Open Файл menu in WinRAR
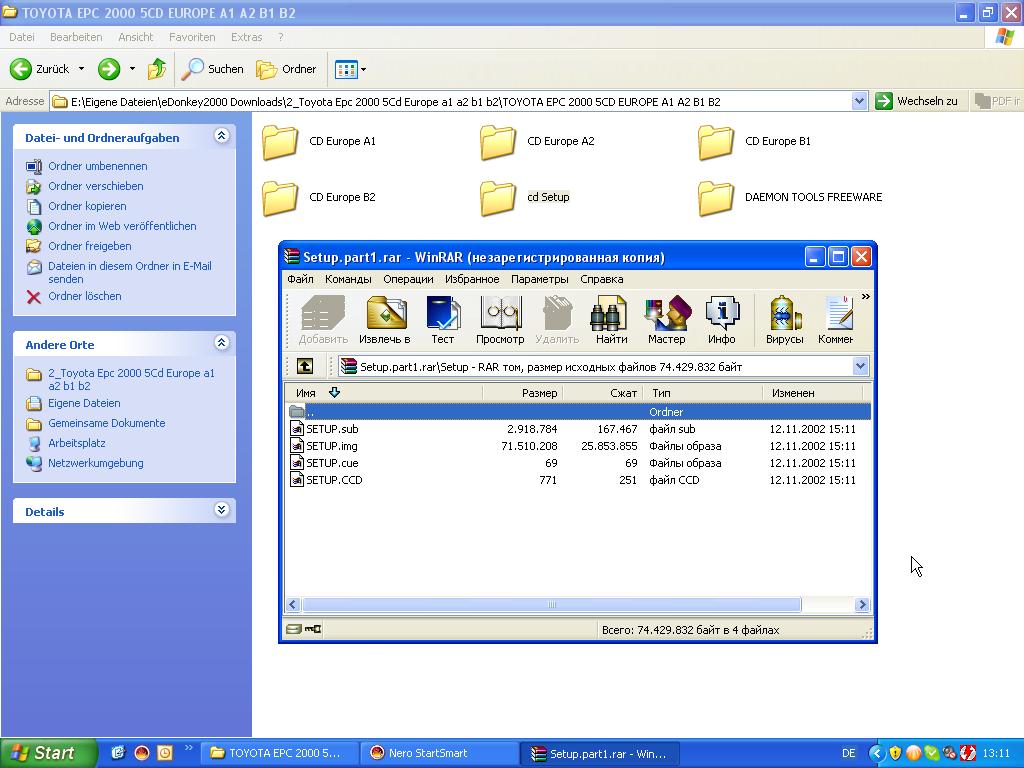Viewport: 1024px width, 768px height. 300,279
